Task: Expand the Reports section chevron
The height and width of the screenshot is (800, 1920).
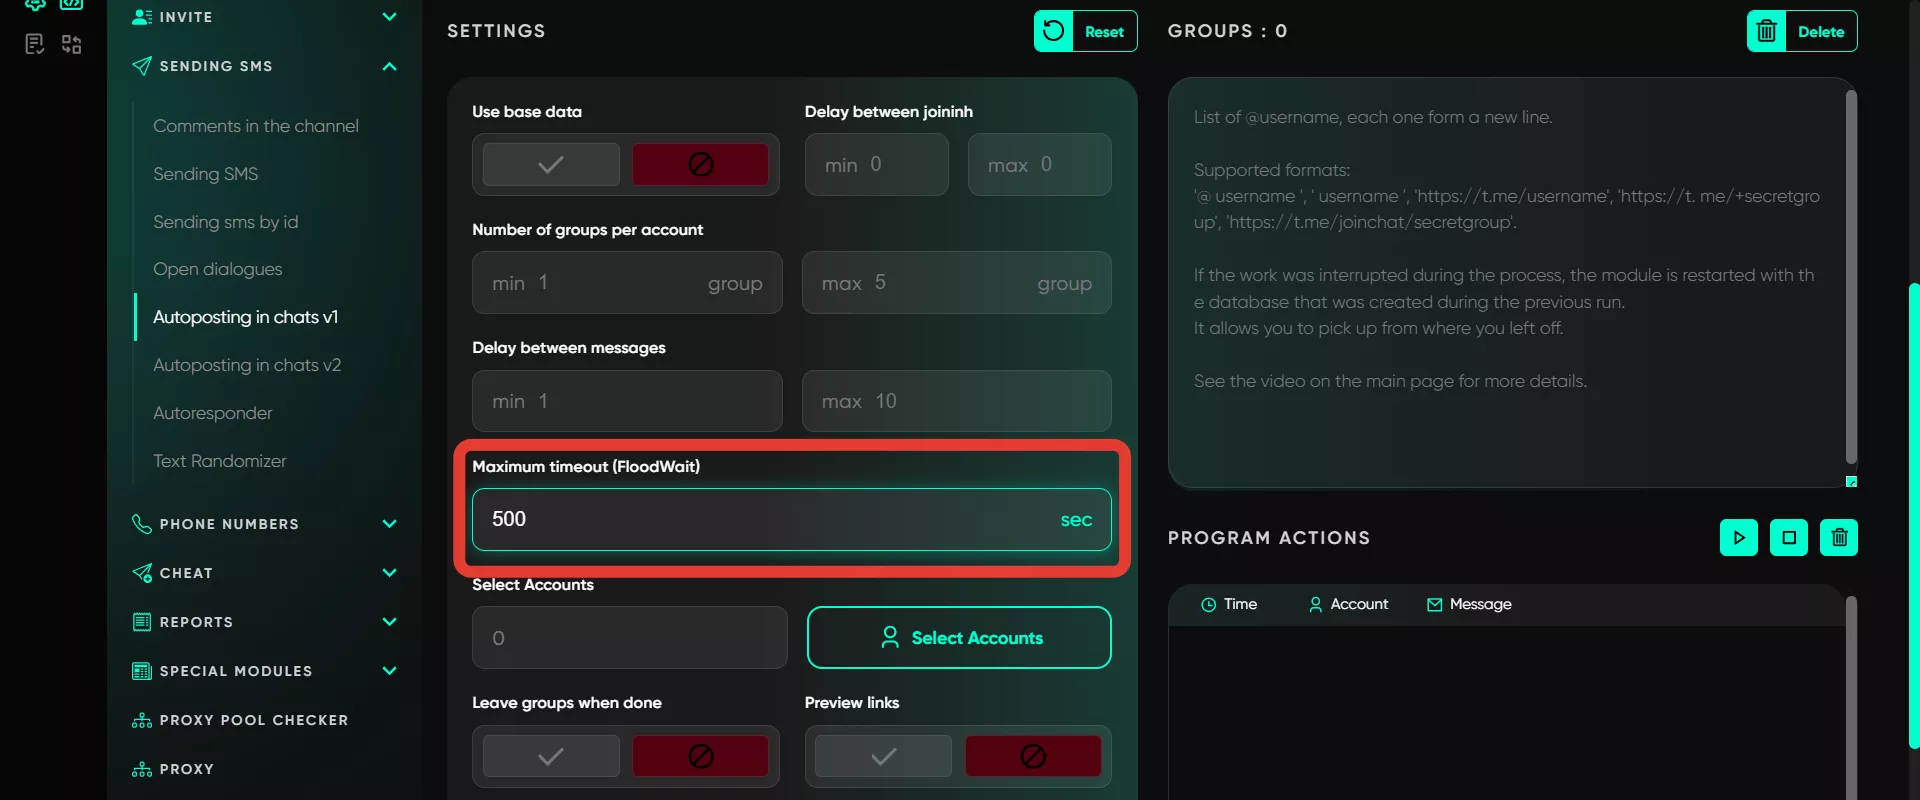Action: click(x=389, y=622)
